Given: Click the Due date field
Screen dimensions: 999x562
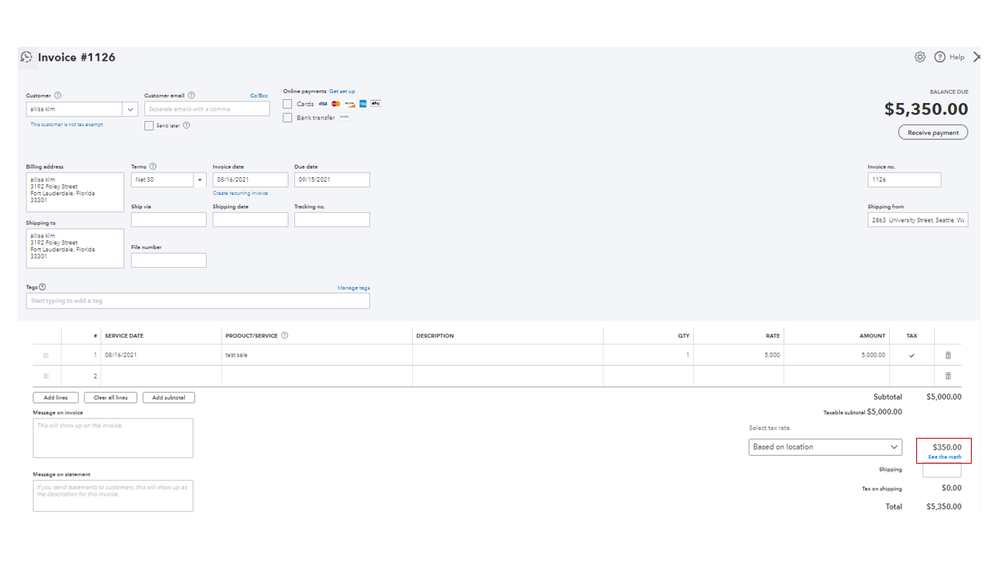Looking at the screenshot, I should [x=332, y=180].
